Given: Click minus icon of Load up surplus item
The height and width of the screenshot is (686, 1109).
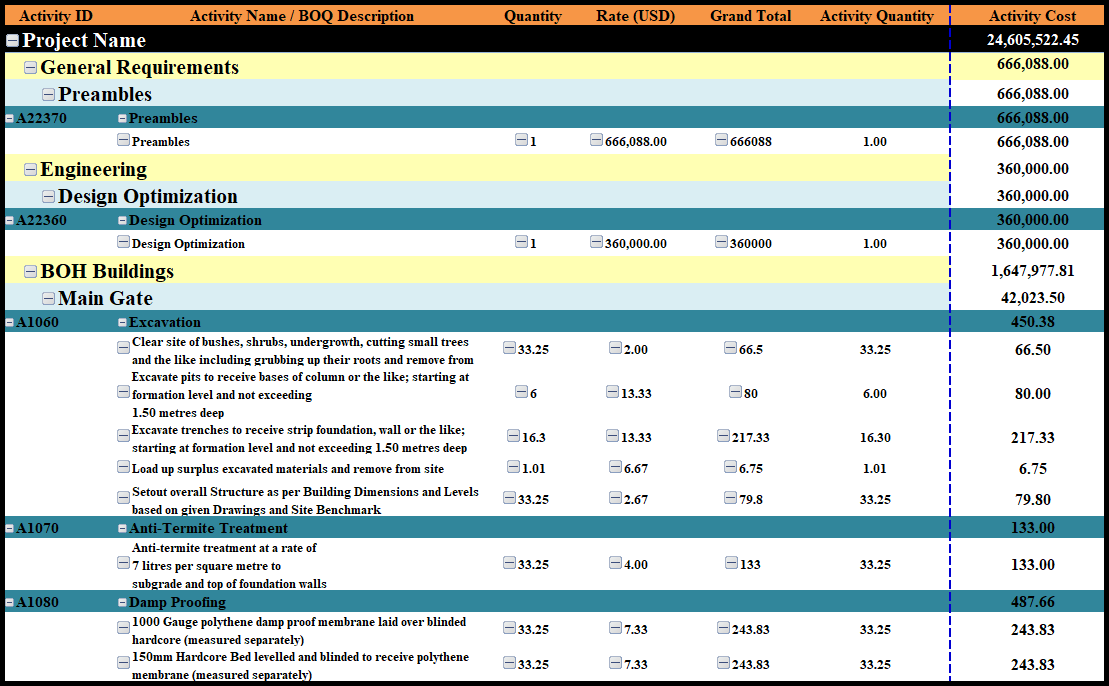Looking at the screenshot, I should 123,467.
